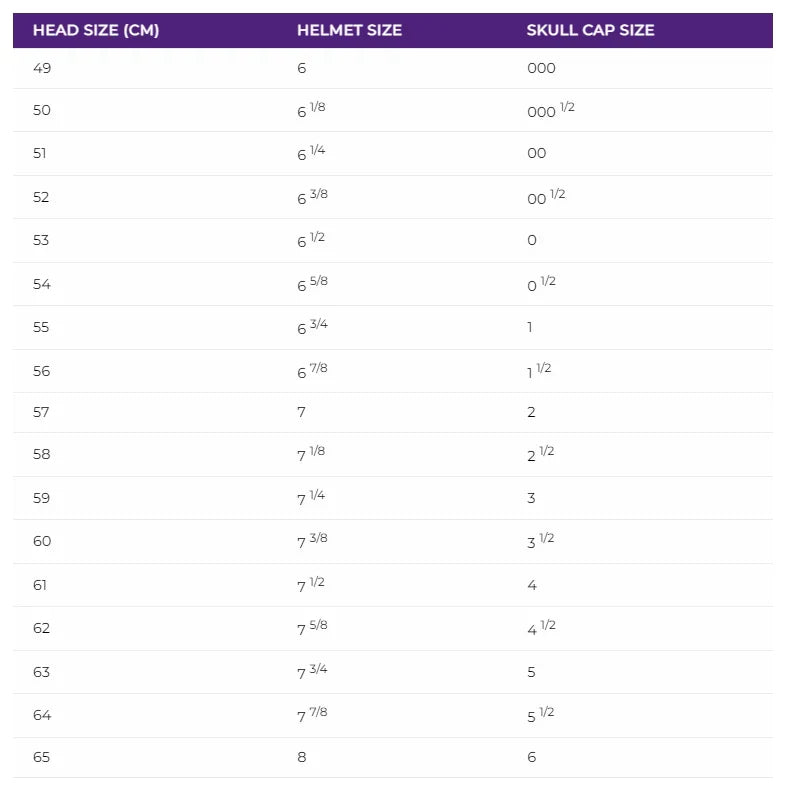Click helmet size 7 1/4 value
The image size is (785, 787).
[311, 498]
